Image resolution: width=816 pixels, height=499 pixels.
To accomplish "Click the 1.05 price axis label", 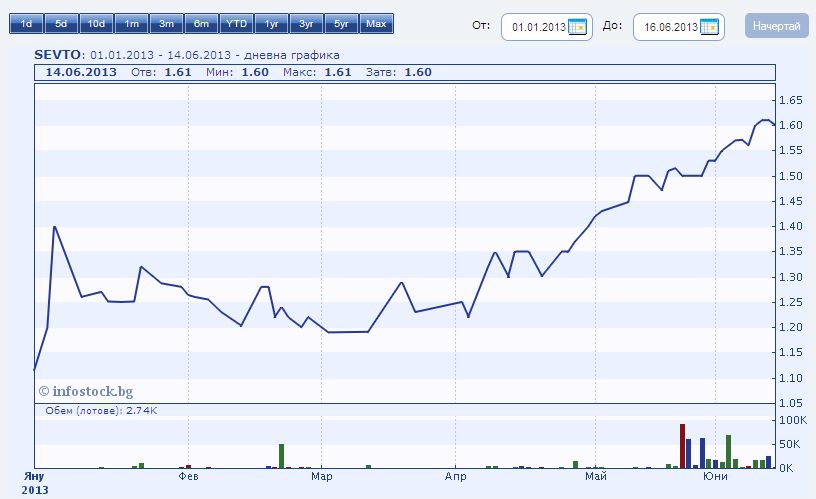I will 790,403.
